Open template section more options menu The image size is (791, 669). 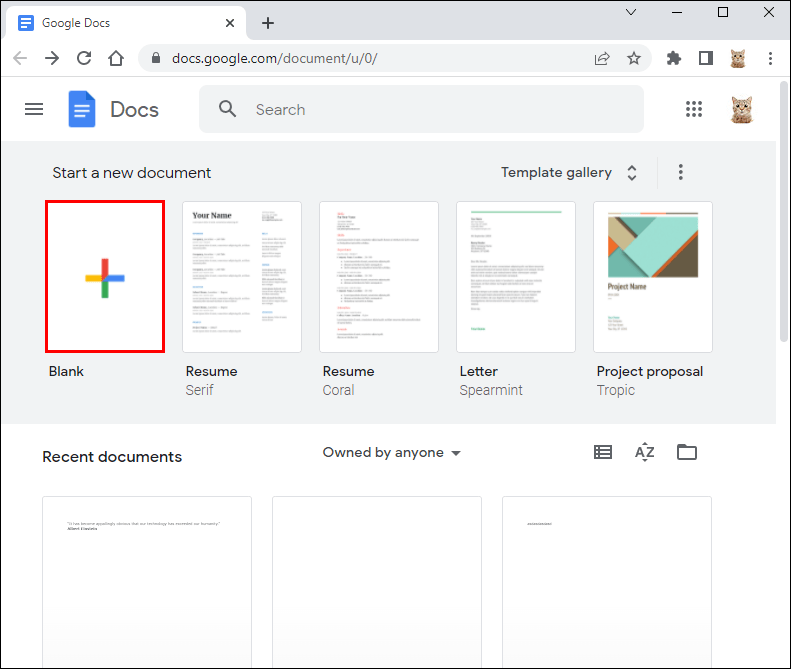[681, 172]
